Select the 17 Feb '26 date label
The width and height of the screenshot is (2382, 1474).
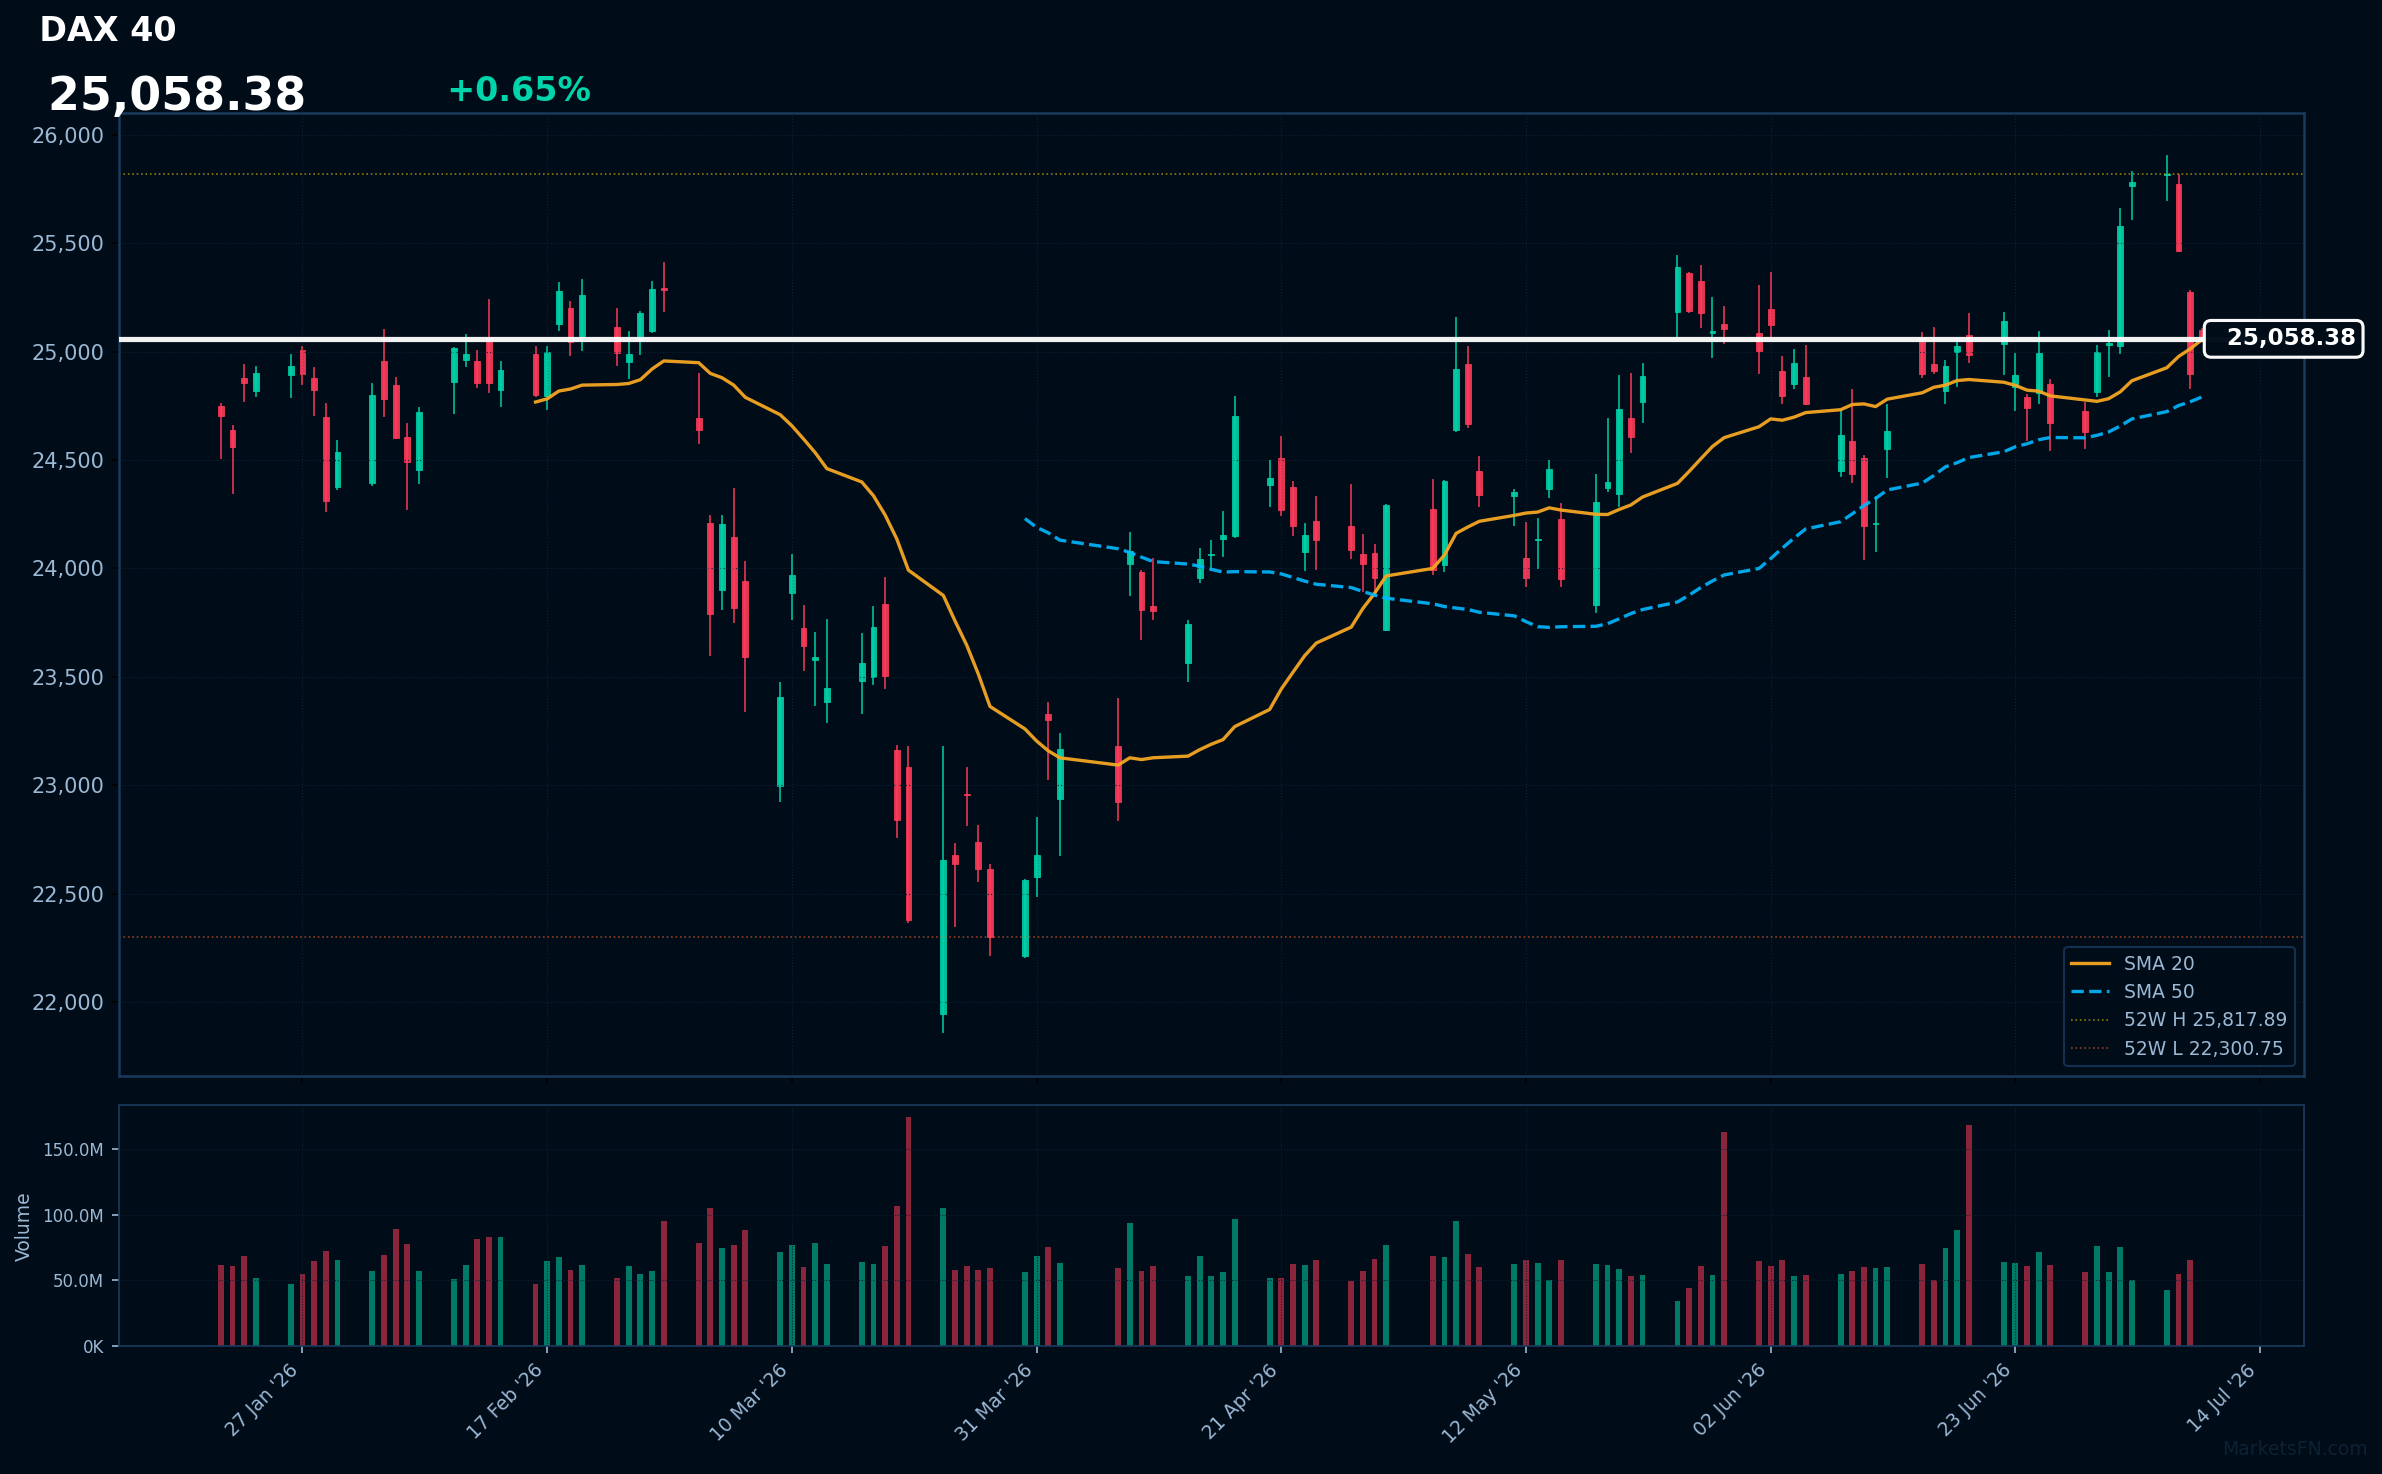tap(506, 1400)
